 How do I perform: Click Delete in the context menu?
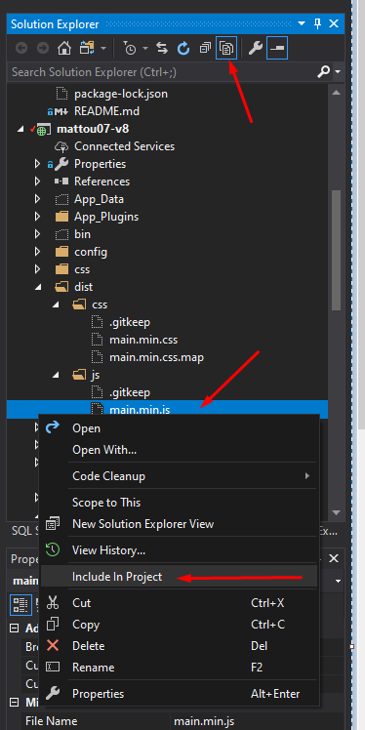point(88,646)
